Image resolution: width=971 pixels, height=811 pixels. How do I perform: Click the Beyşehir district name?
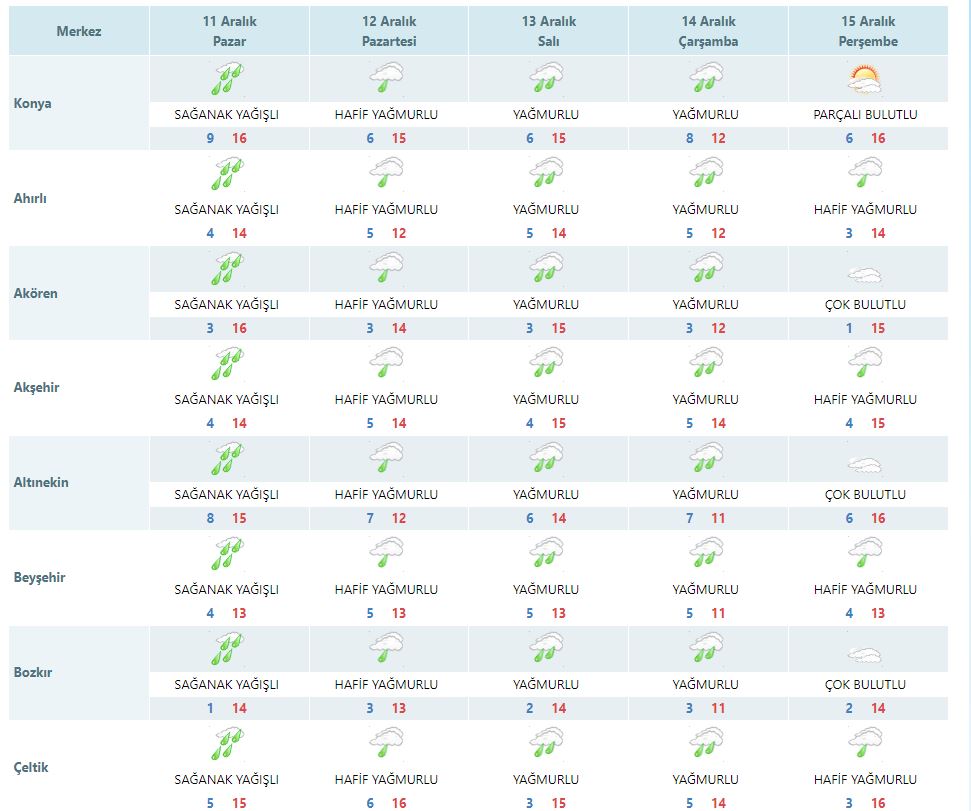[40, 577]
